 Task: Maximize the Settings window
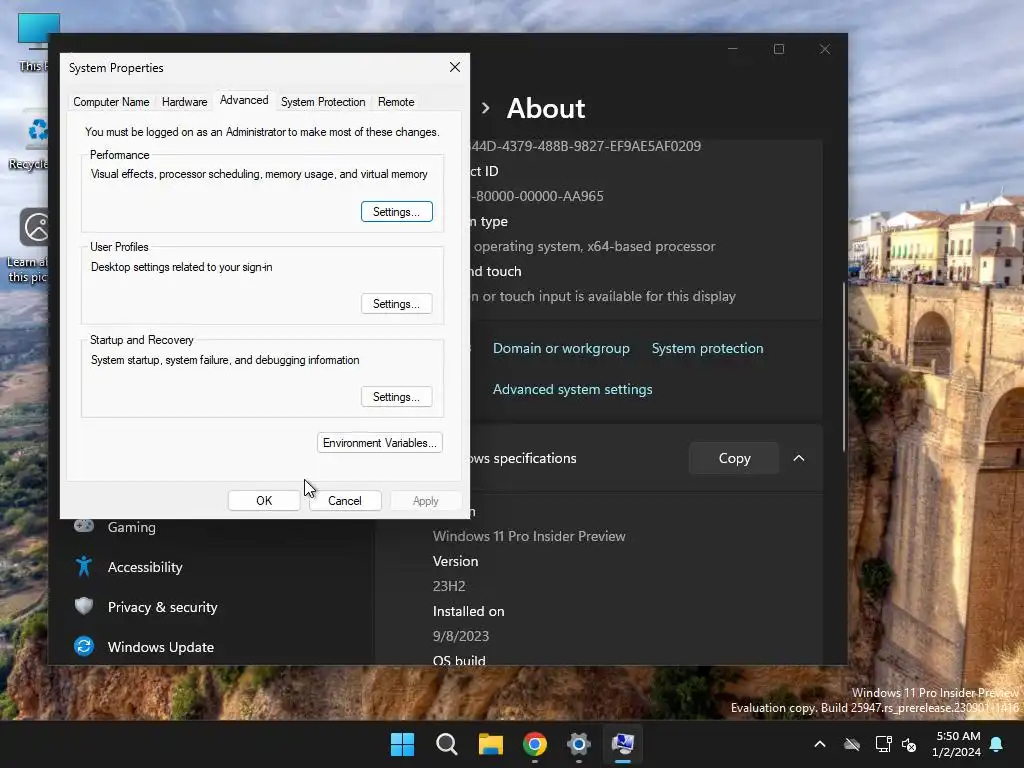[x=778, y=49]
